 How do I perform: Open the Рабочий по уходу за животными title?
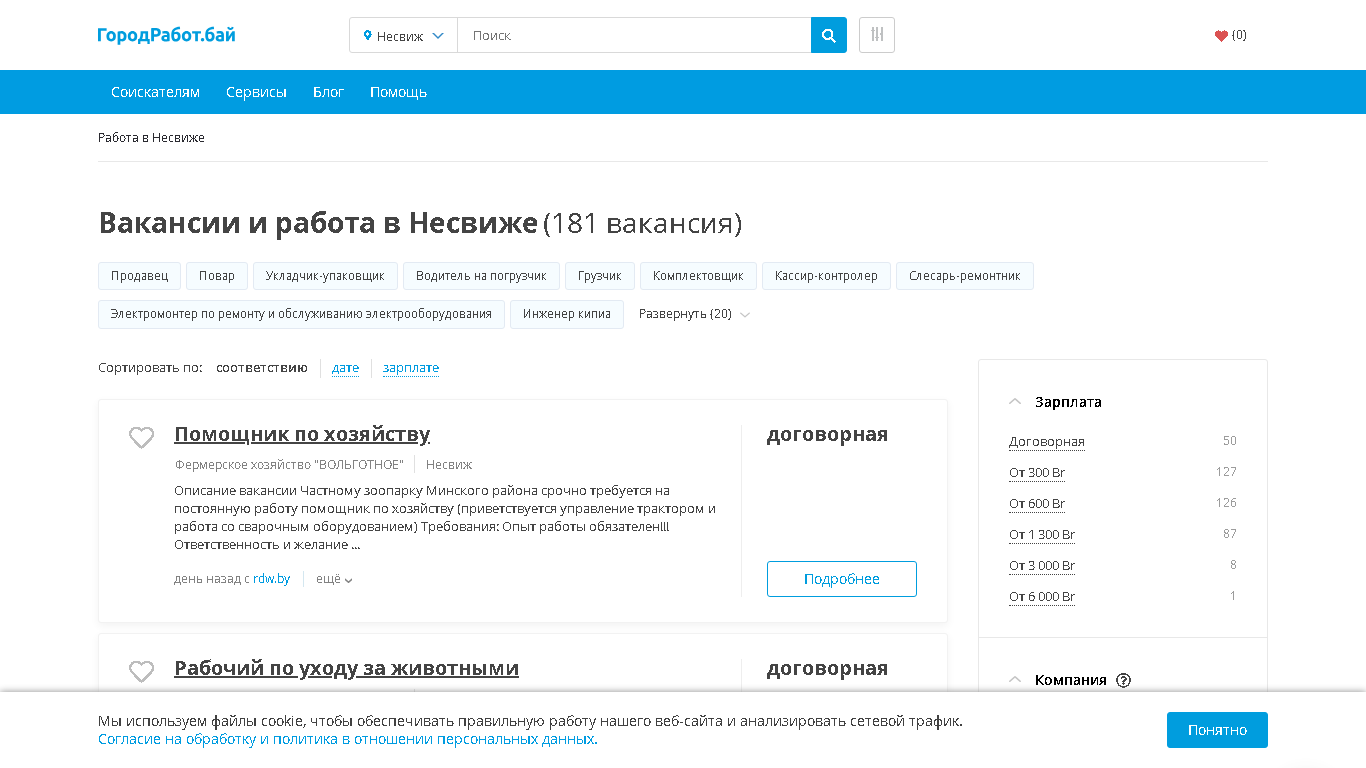(346, 668)
